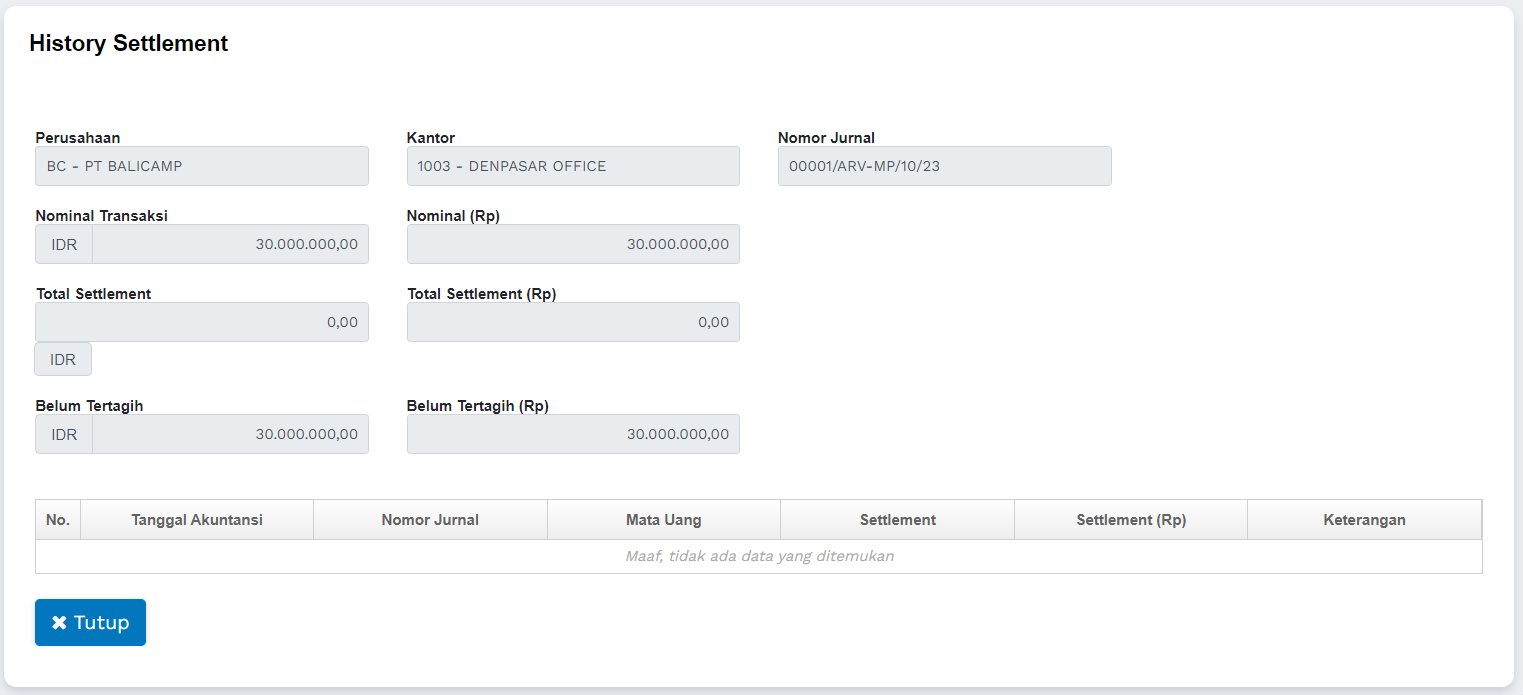This screenshot has height=695, width=1523.
Task: Click the Total Settlement amount field
Action: tap(202, 322)
